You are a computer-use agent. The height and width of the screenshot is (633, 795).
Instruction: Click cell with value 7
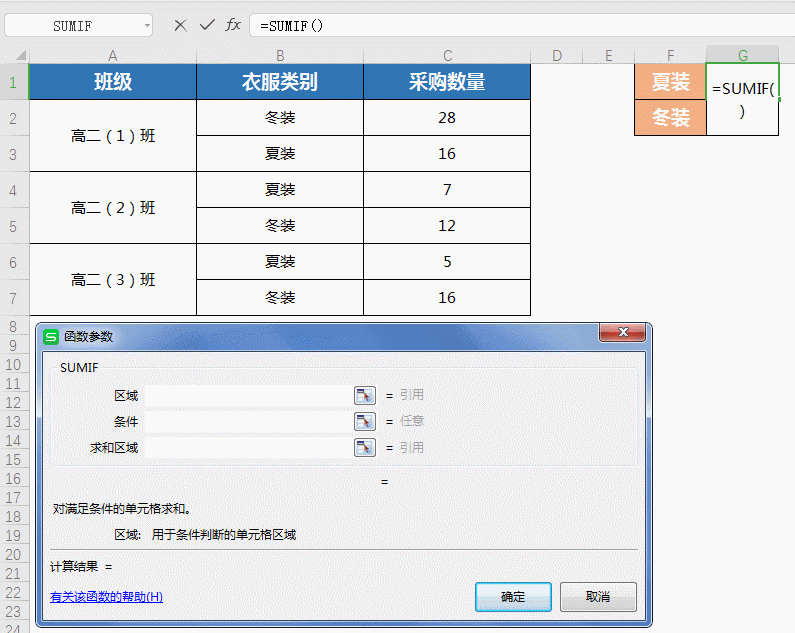[447, 190]
